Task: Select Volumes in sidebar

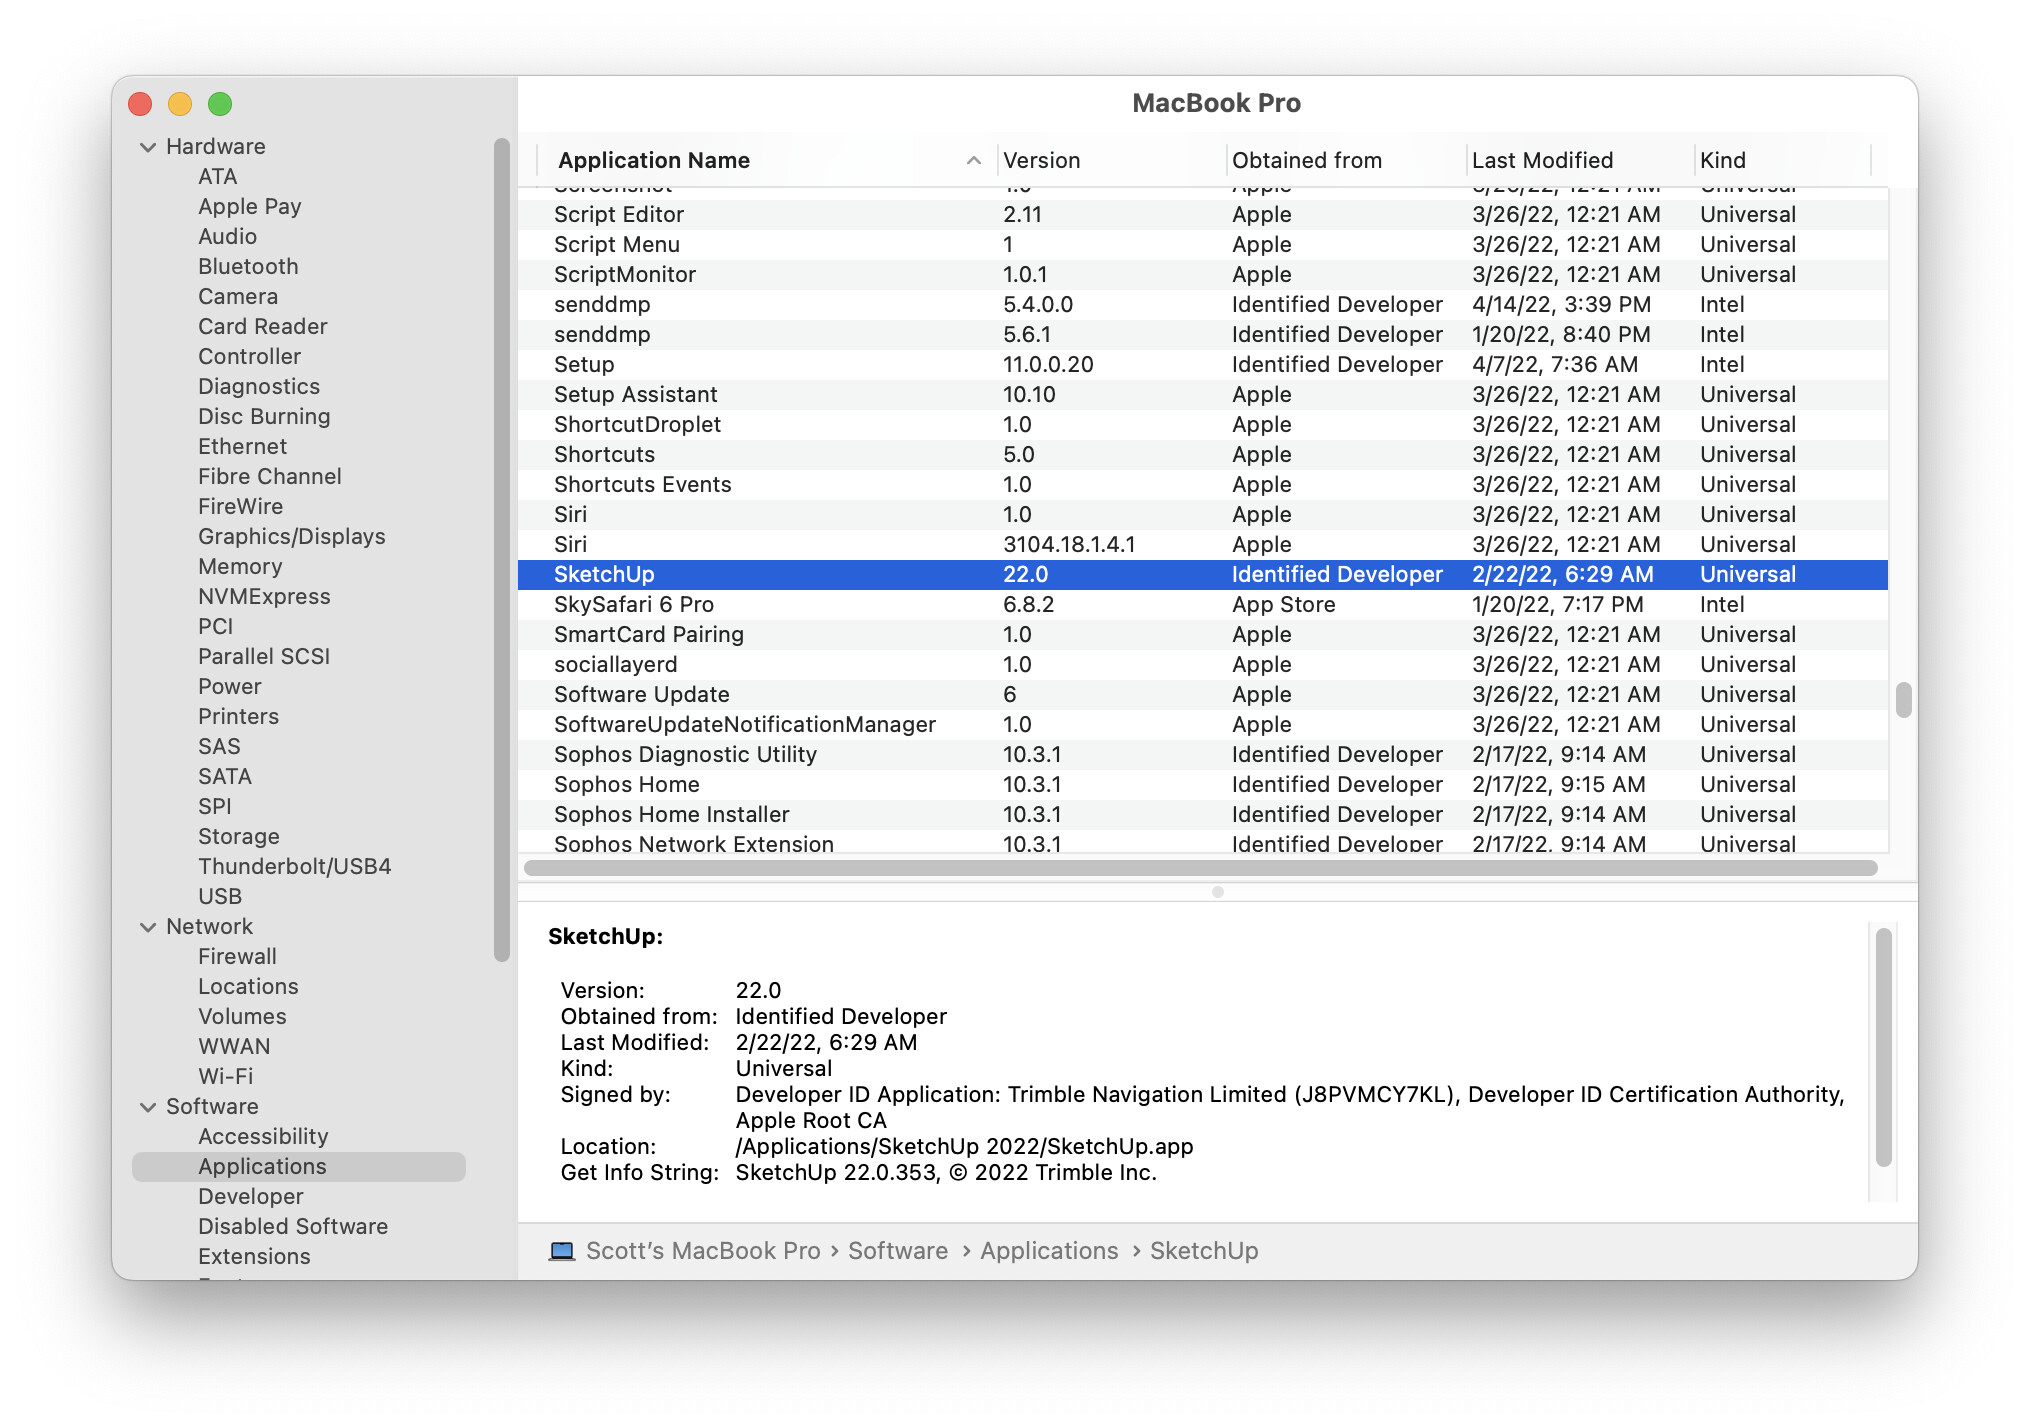Action: pyautogui.click(x=242, y=1017)
